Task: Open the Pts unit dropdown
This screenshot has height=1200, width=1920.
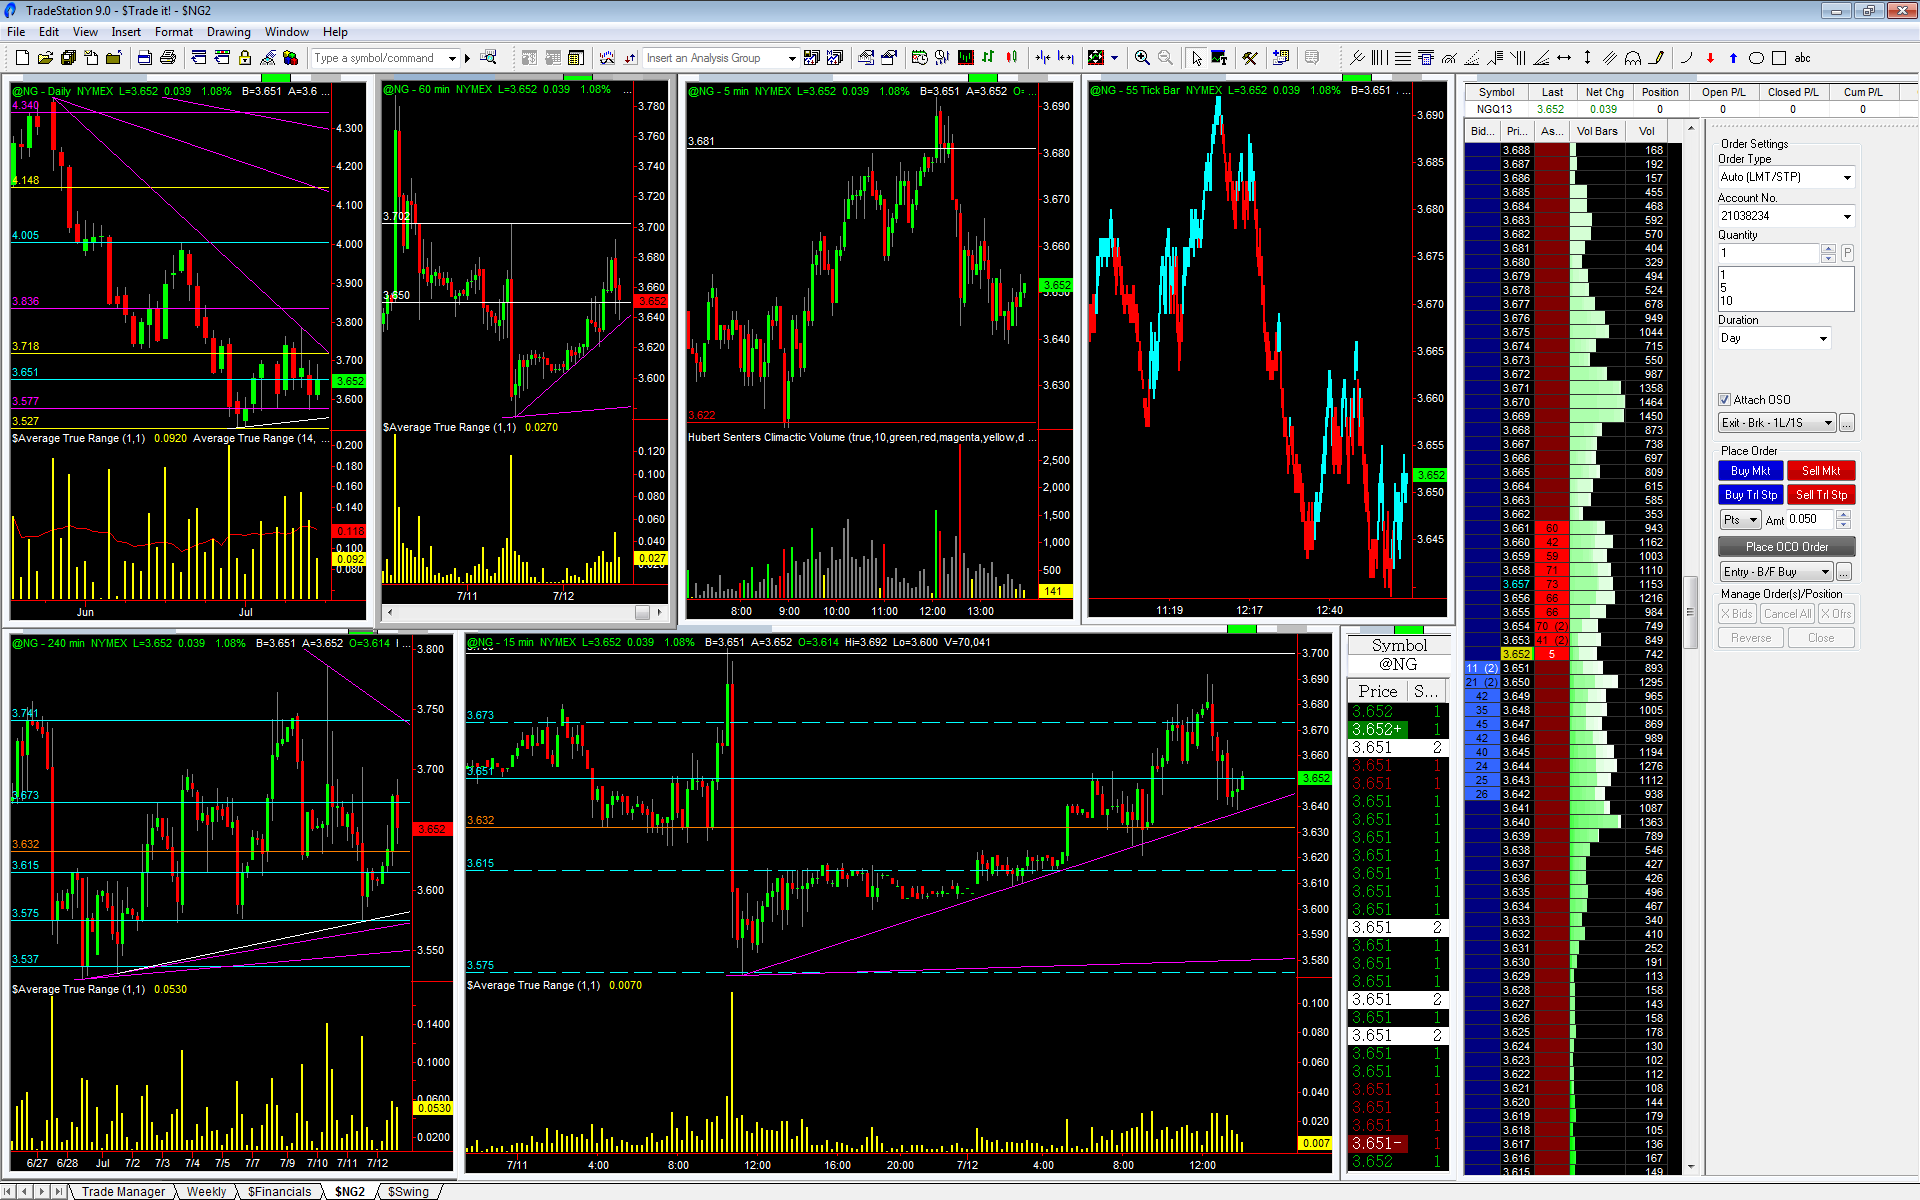Action: point(1740,520)
